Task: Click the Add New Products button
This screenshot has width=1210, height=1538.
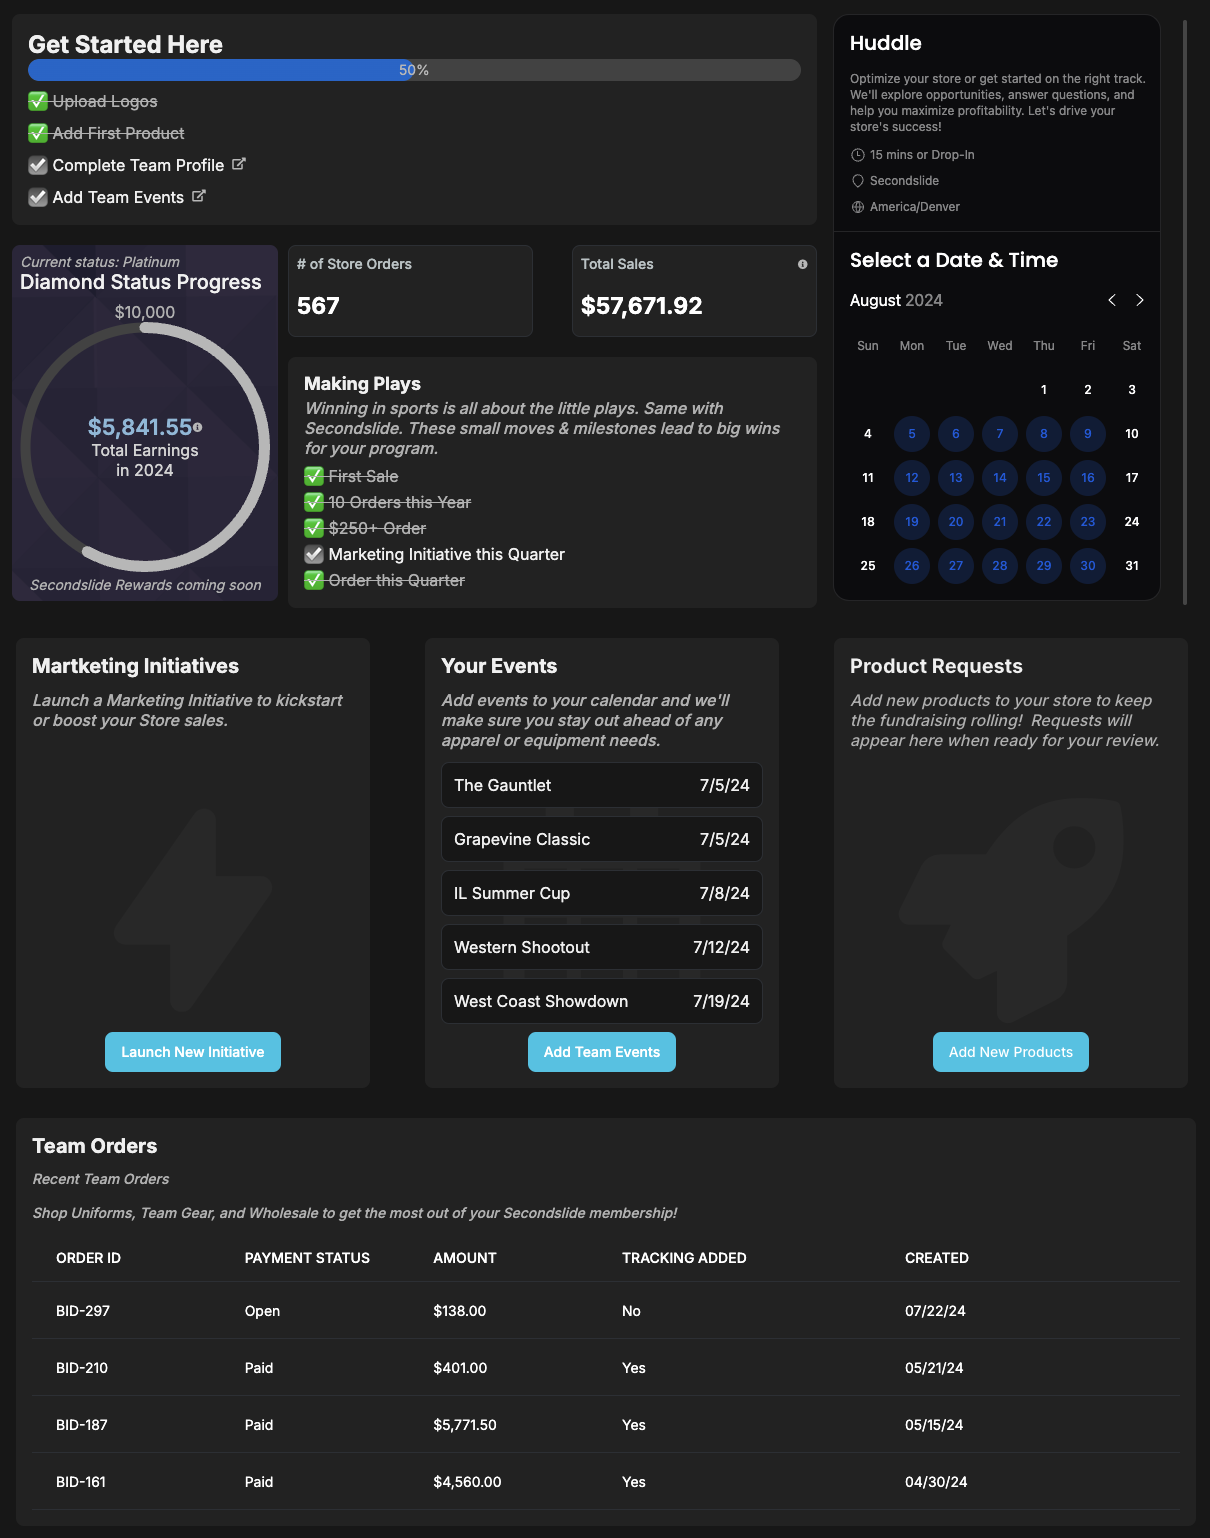Action: tap(1011, 1052)
